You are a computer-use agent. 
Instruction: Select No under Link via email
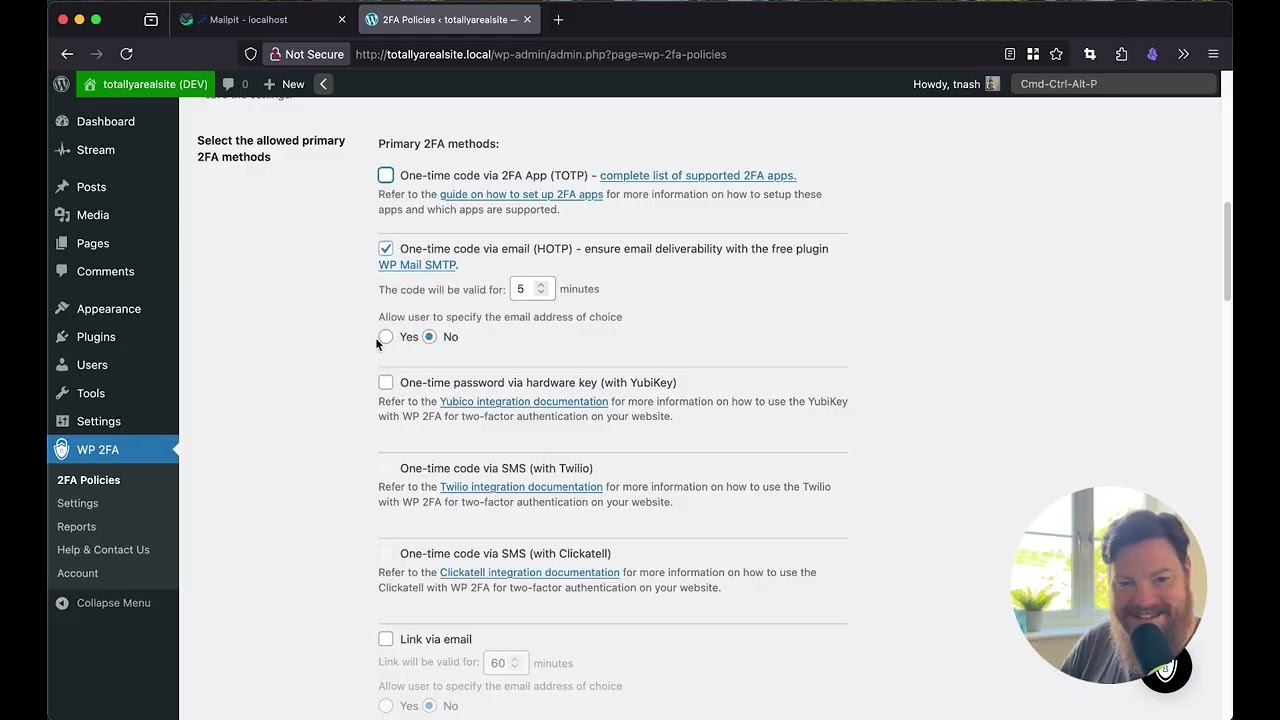(429, 706)
